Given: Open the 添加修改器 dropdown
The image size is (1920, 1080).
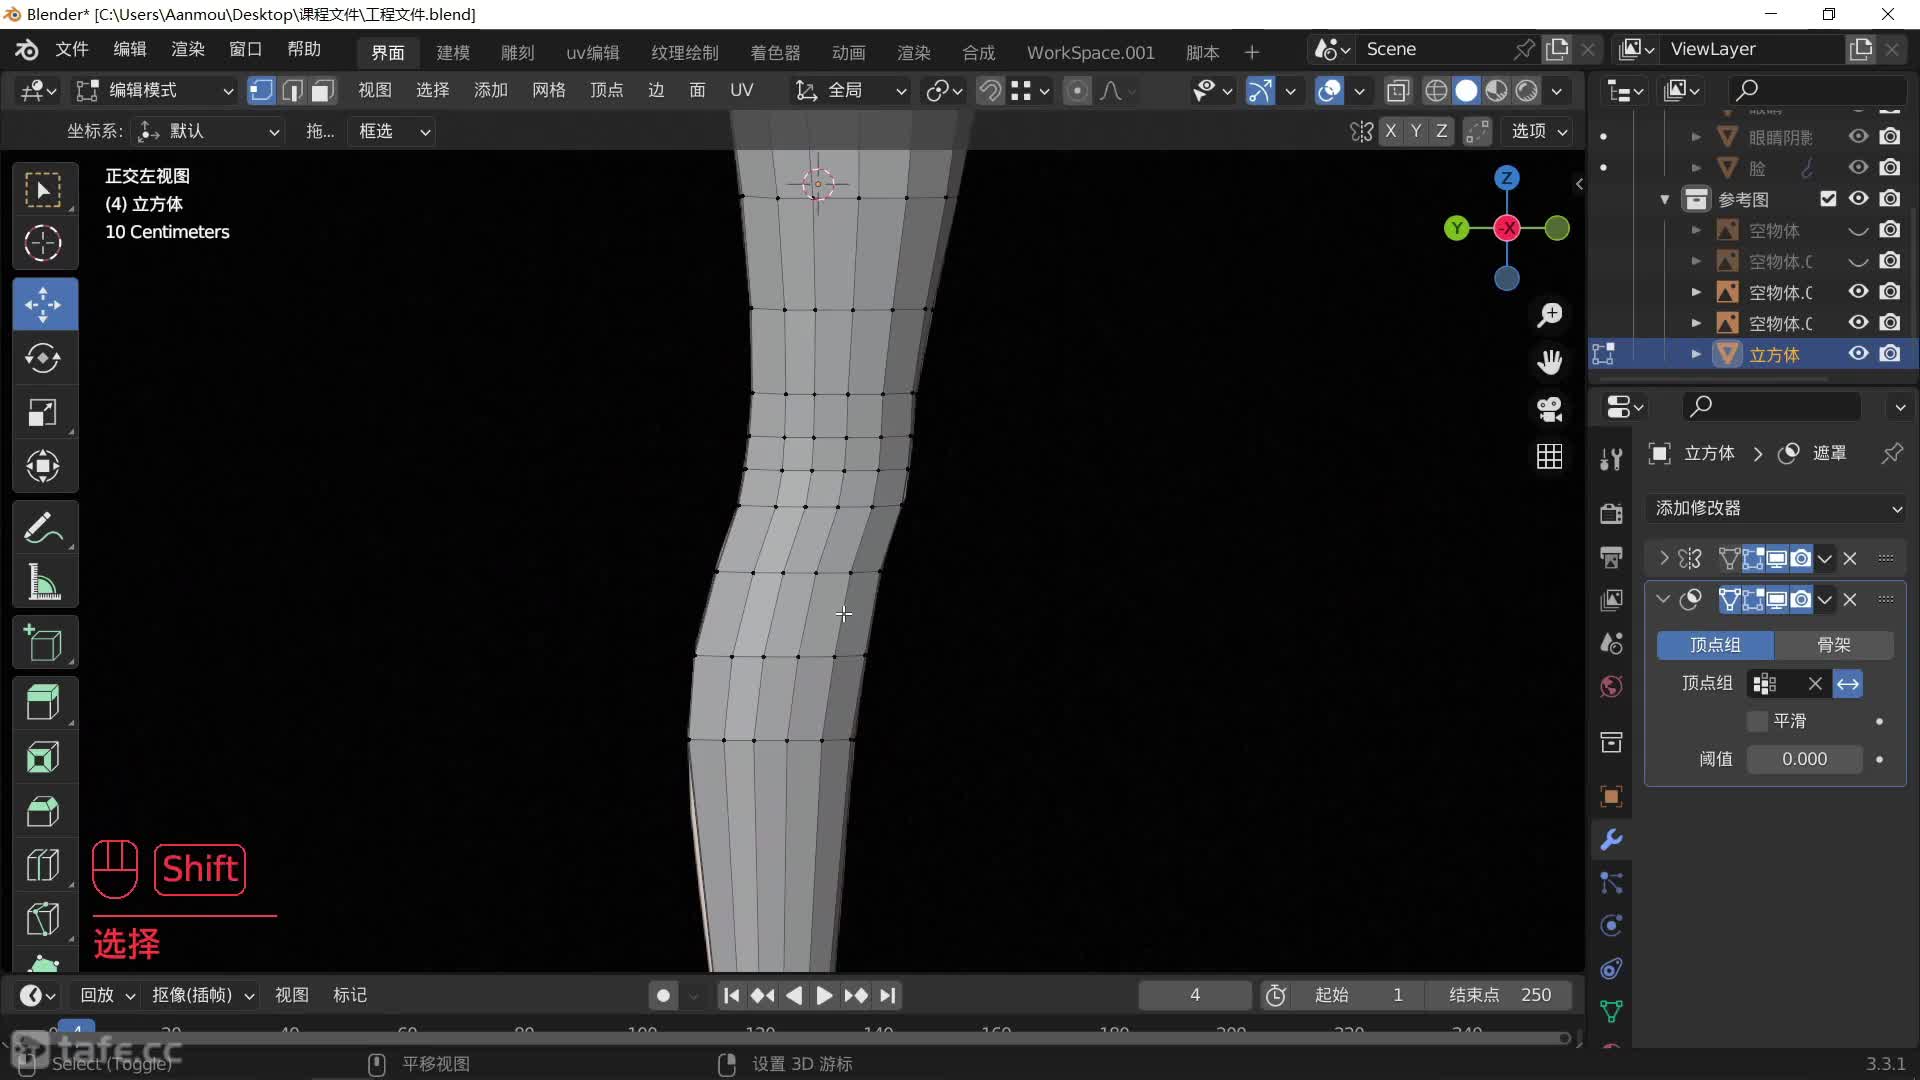Looking at the screenshot, I should 1778,508.
